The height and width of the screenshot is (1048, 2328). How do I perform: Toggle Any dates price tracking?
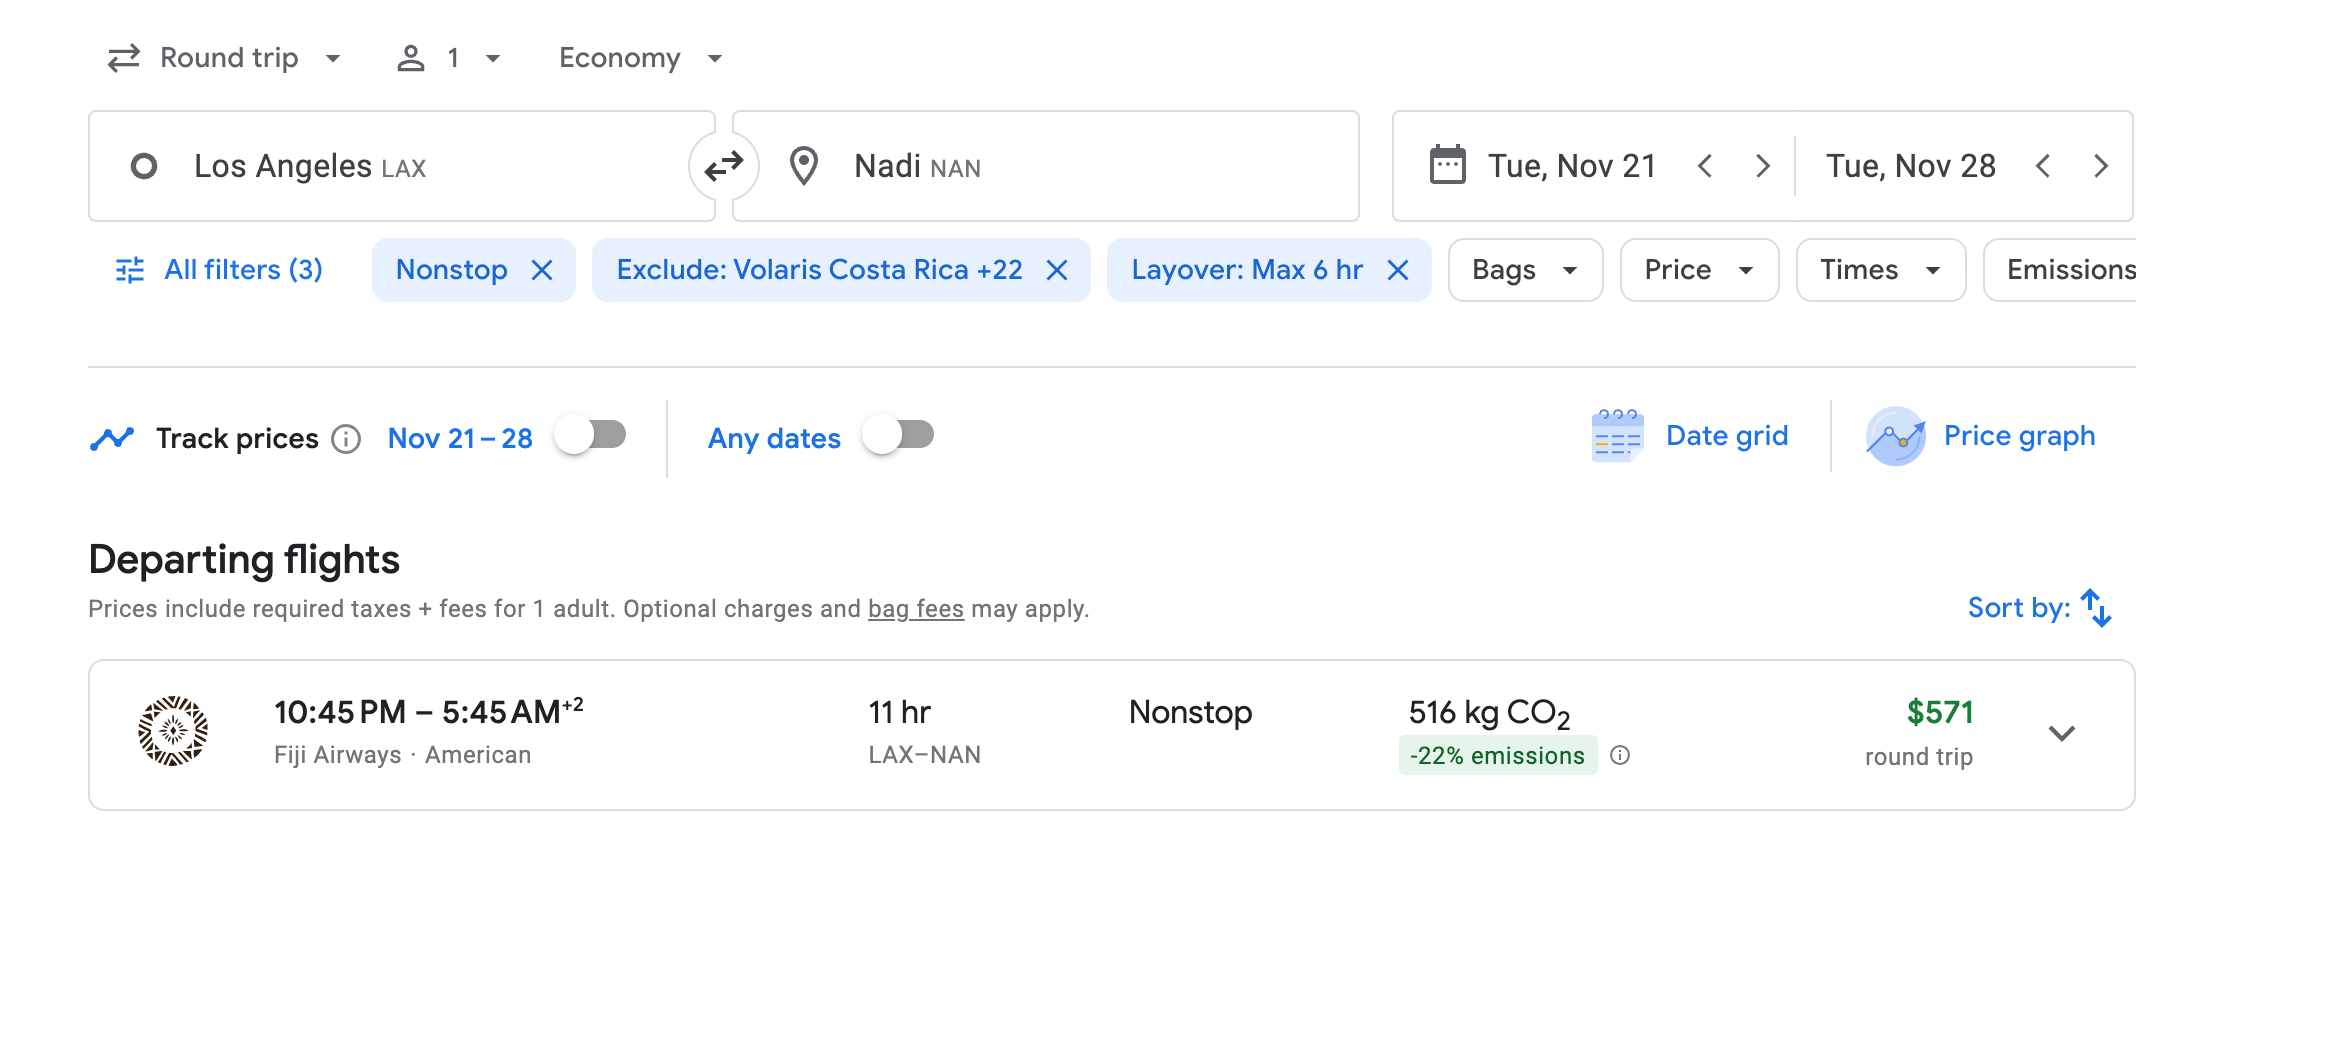click(x=899, y=436)
